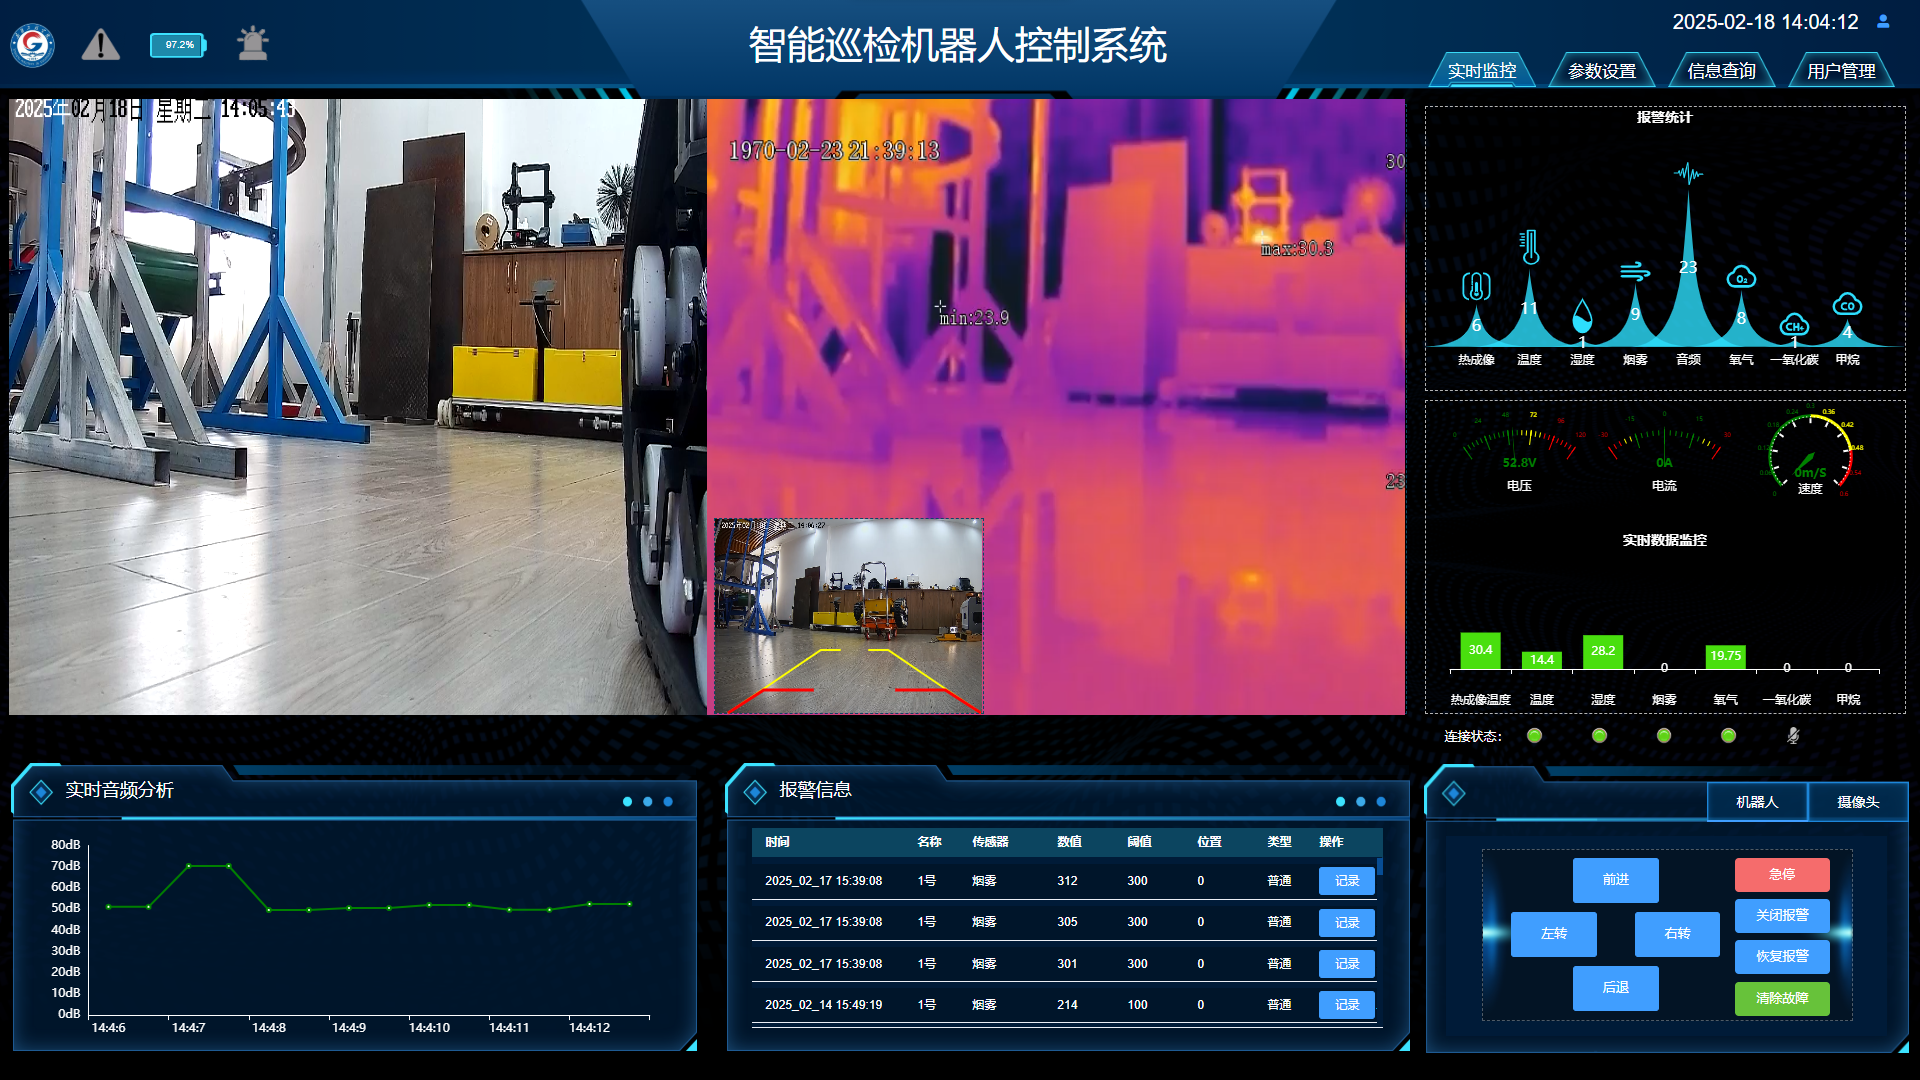Viewport: 1920px width, 1080px height.
Task: Click the 前进 forward button
Action: (x=1616, y=880)
